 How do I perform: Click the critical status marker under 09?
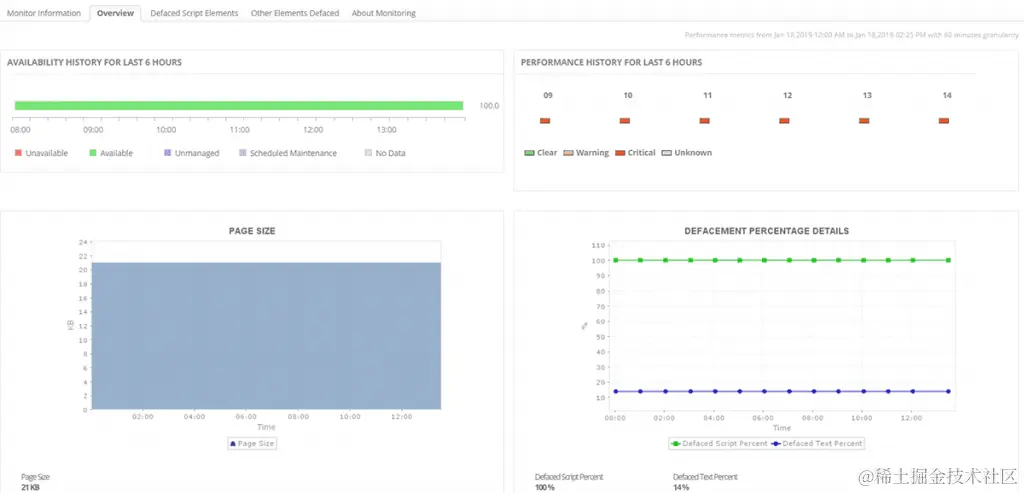tap(545, 121)
